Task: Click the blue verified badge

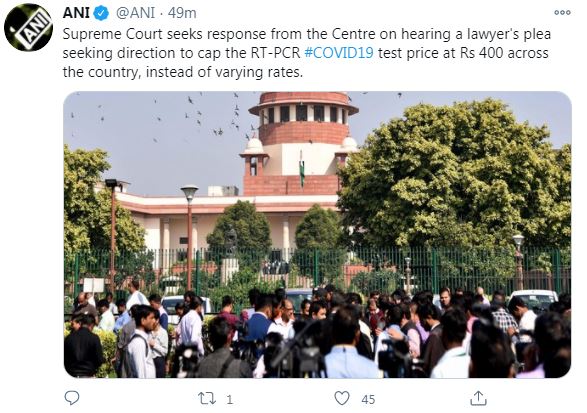Action: pos(101,13)
